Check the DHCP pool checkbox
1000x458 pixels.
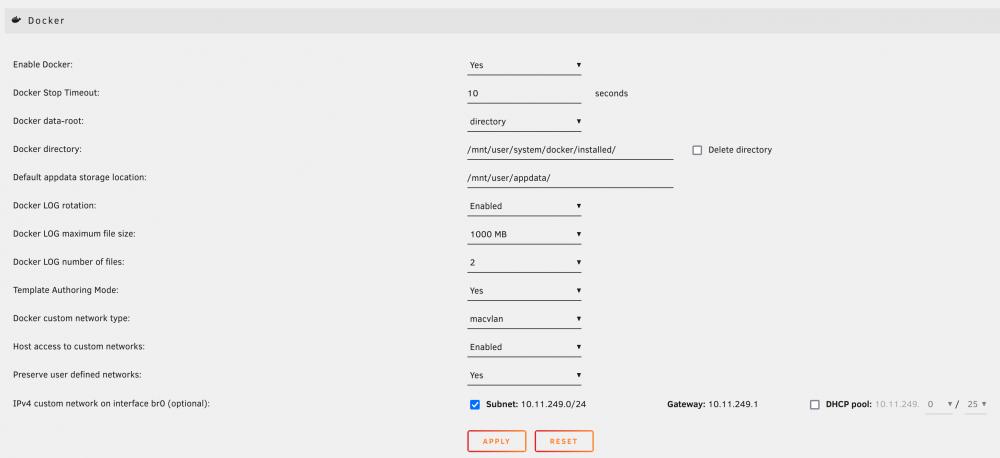point(814,404)
